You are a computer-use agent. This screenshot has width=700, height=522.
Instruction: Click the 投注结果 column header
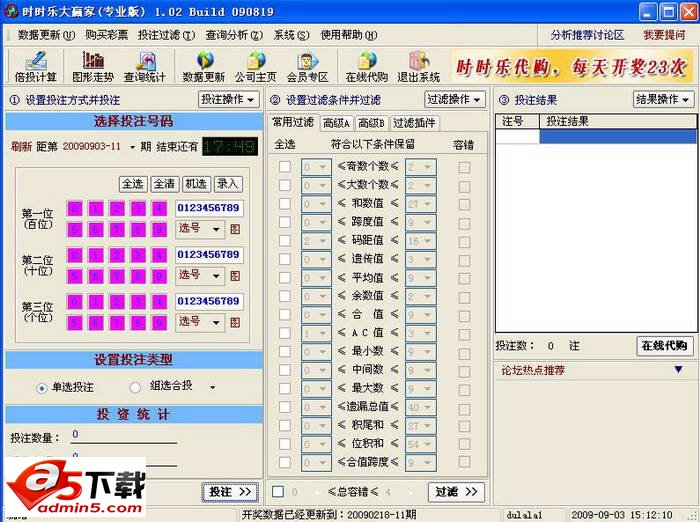(x=618, y=121)
